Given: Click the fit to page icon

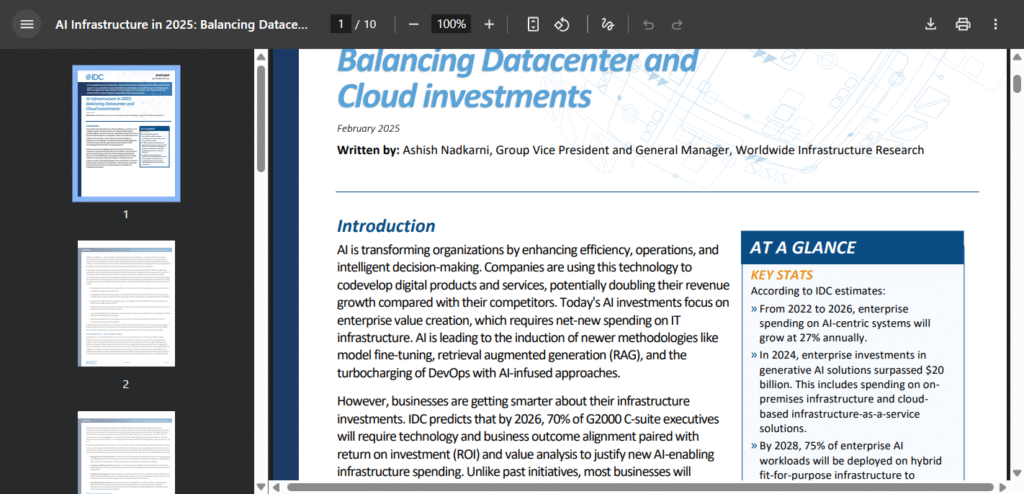Looking at the screenshot, I should 534,24.
